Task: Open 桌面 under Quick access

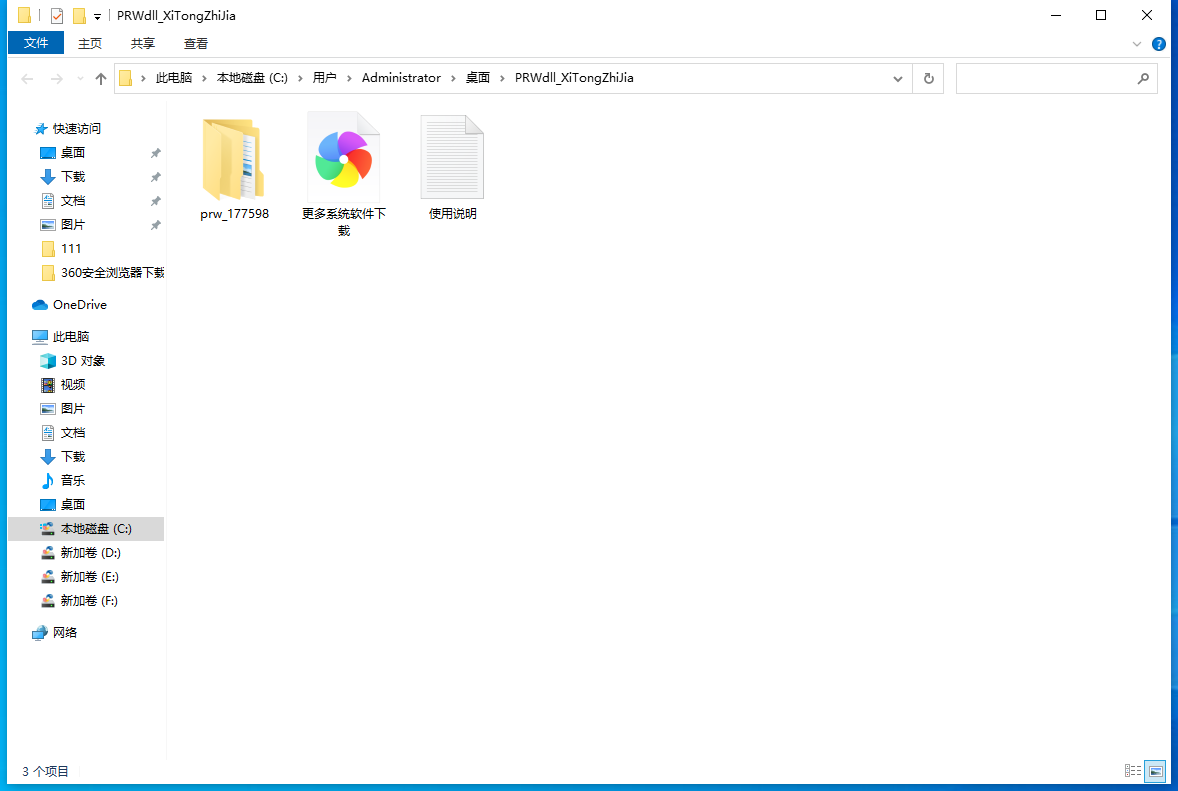Action: (x=73, y=152)
